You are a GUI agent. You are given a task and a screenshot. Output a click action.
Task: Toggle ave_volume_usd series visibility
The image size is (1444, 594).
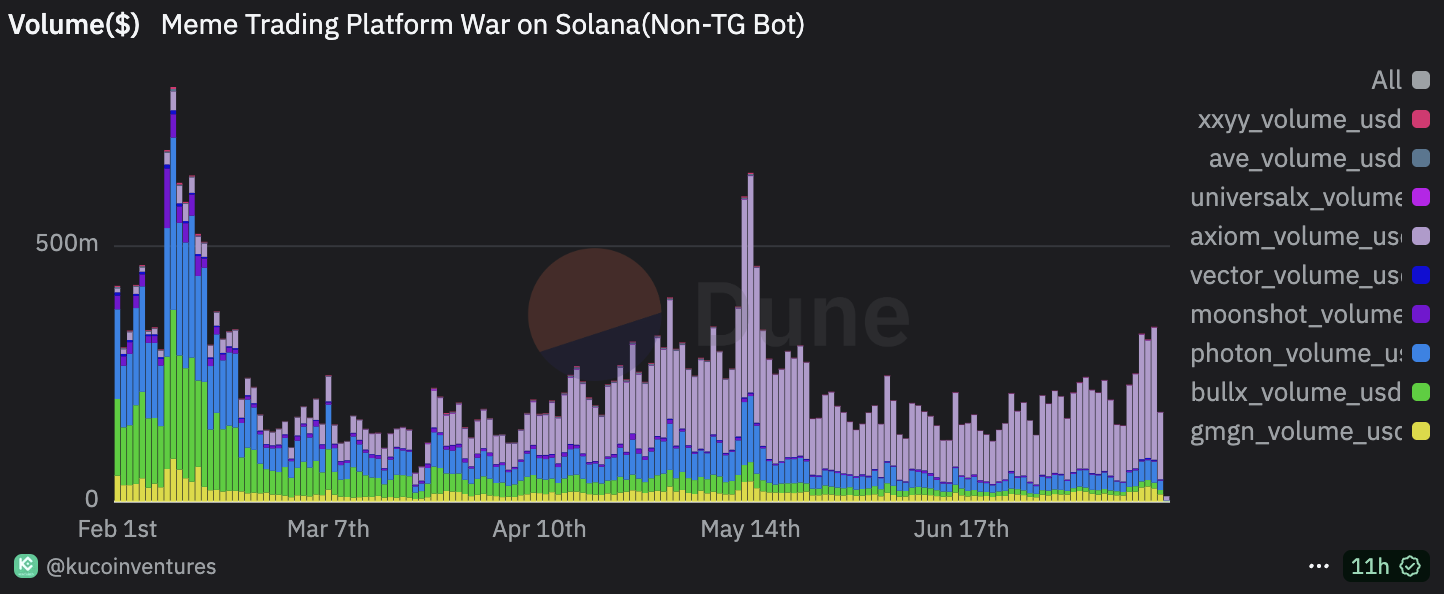(x=1319, y=159)
